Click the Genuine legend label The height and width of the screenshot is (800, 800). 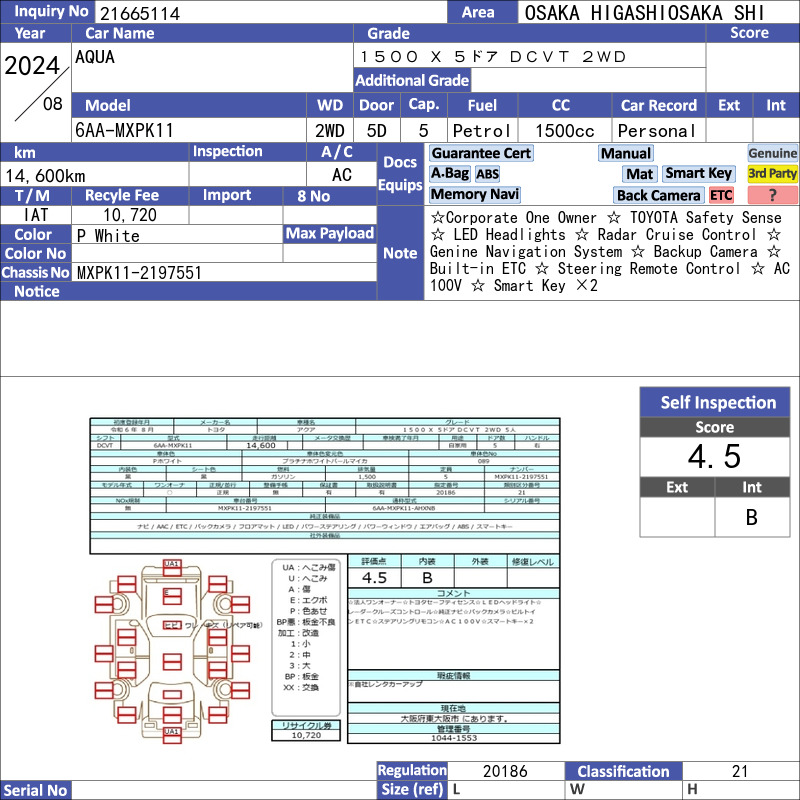click(772, 153)
